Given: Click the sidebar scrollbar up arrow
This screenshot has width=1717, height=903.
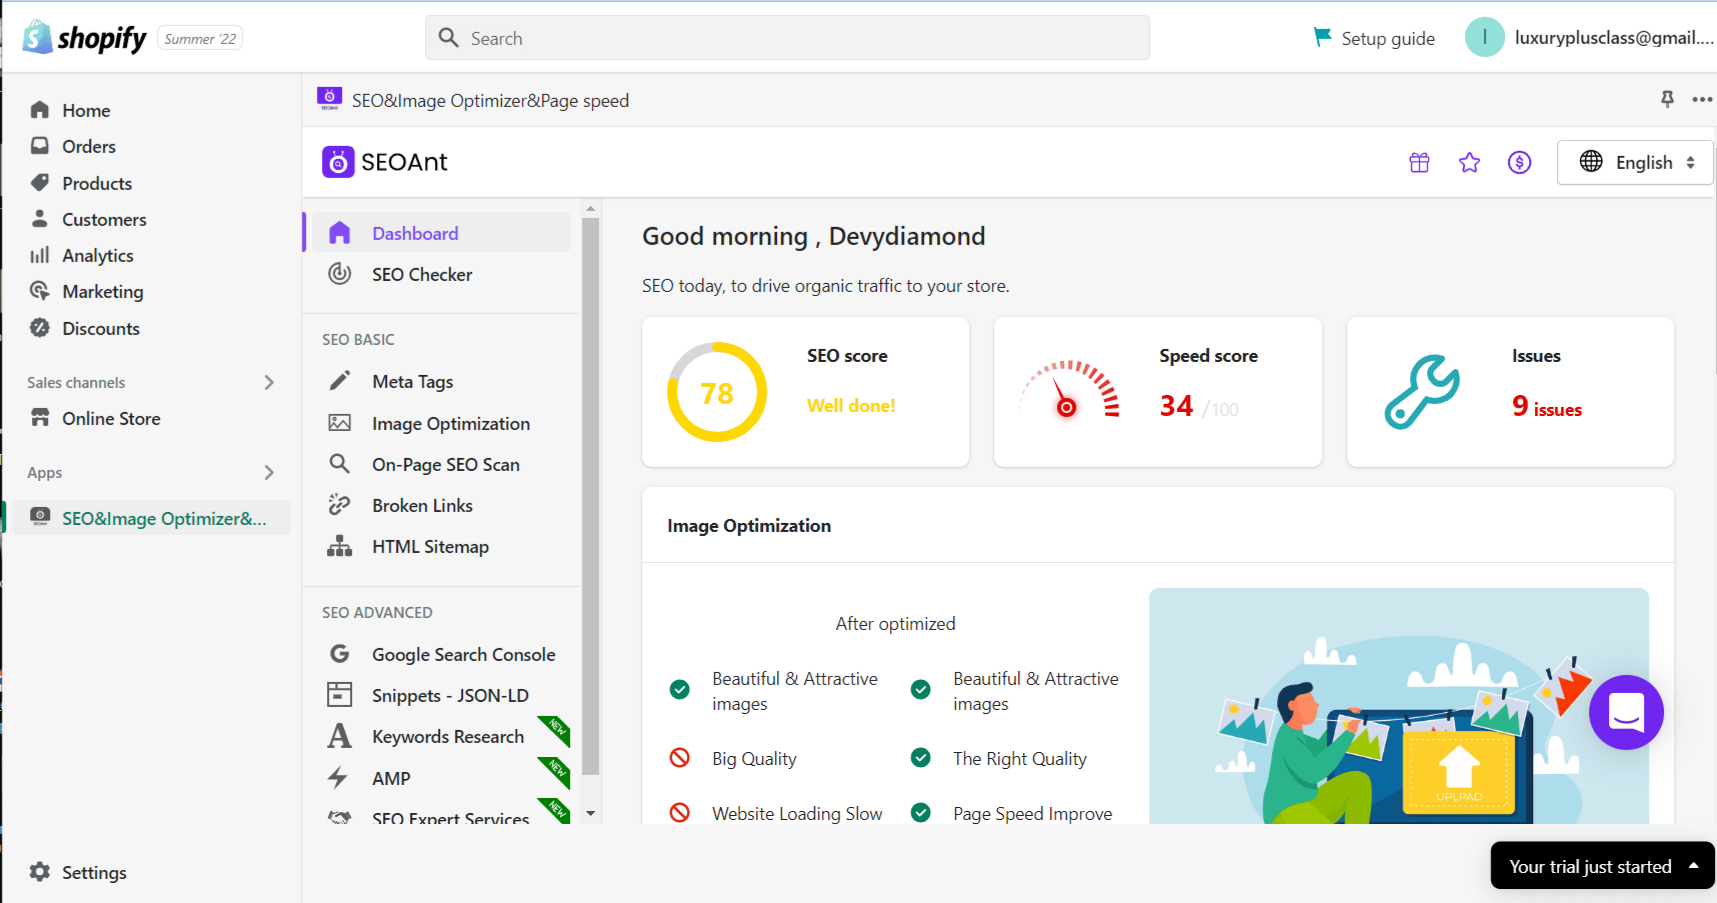Looking at the screenshot, I should pyautogui.click(x=590, y=209).
